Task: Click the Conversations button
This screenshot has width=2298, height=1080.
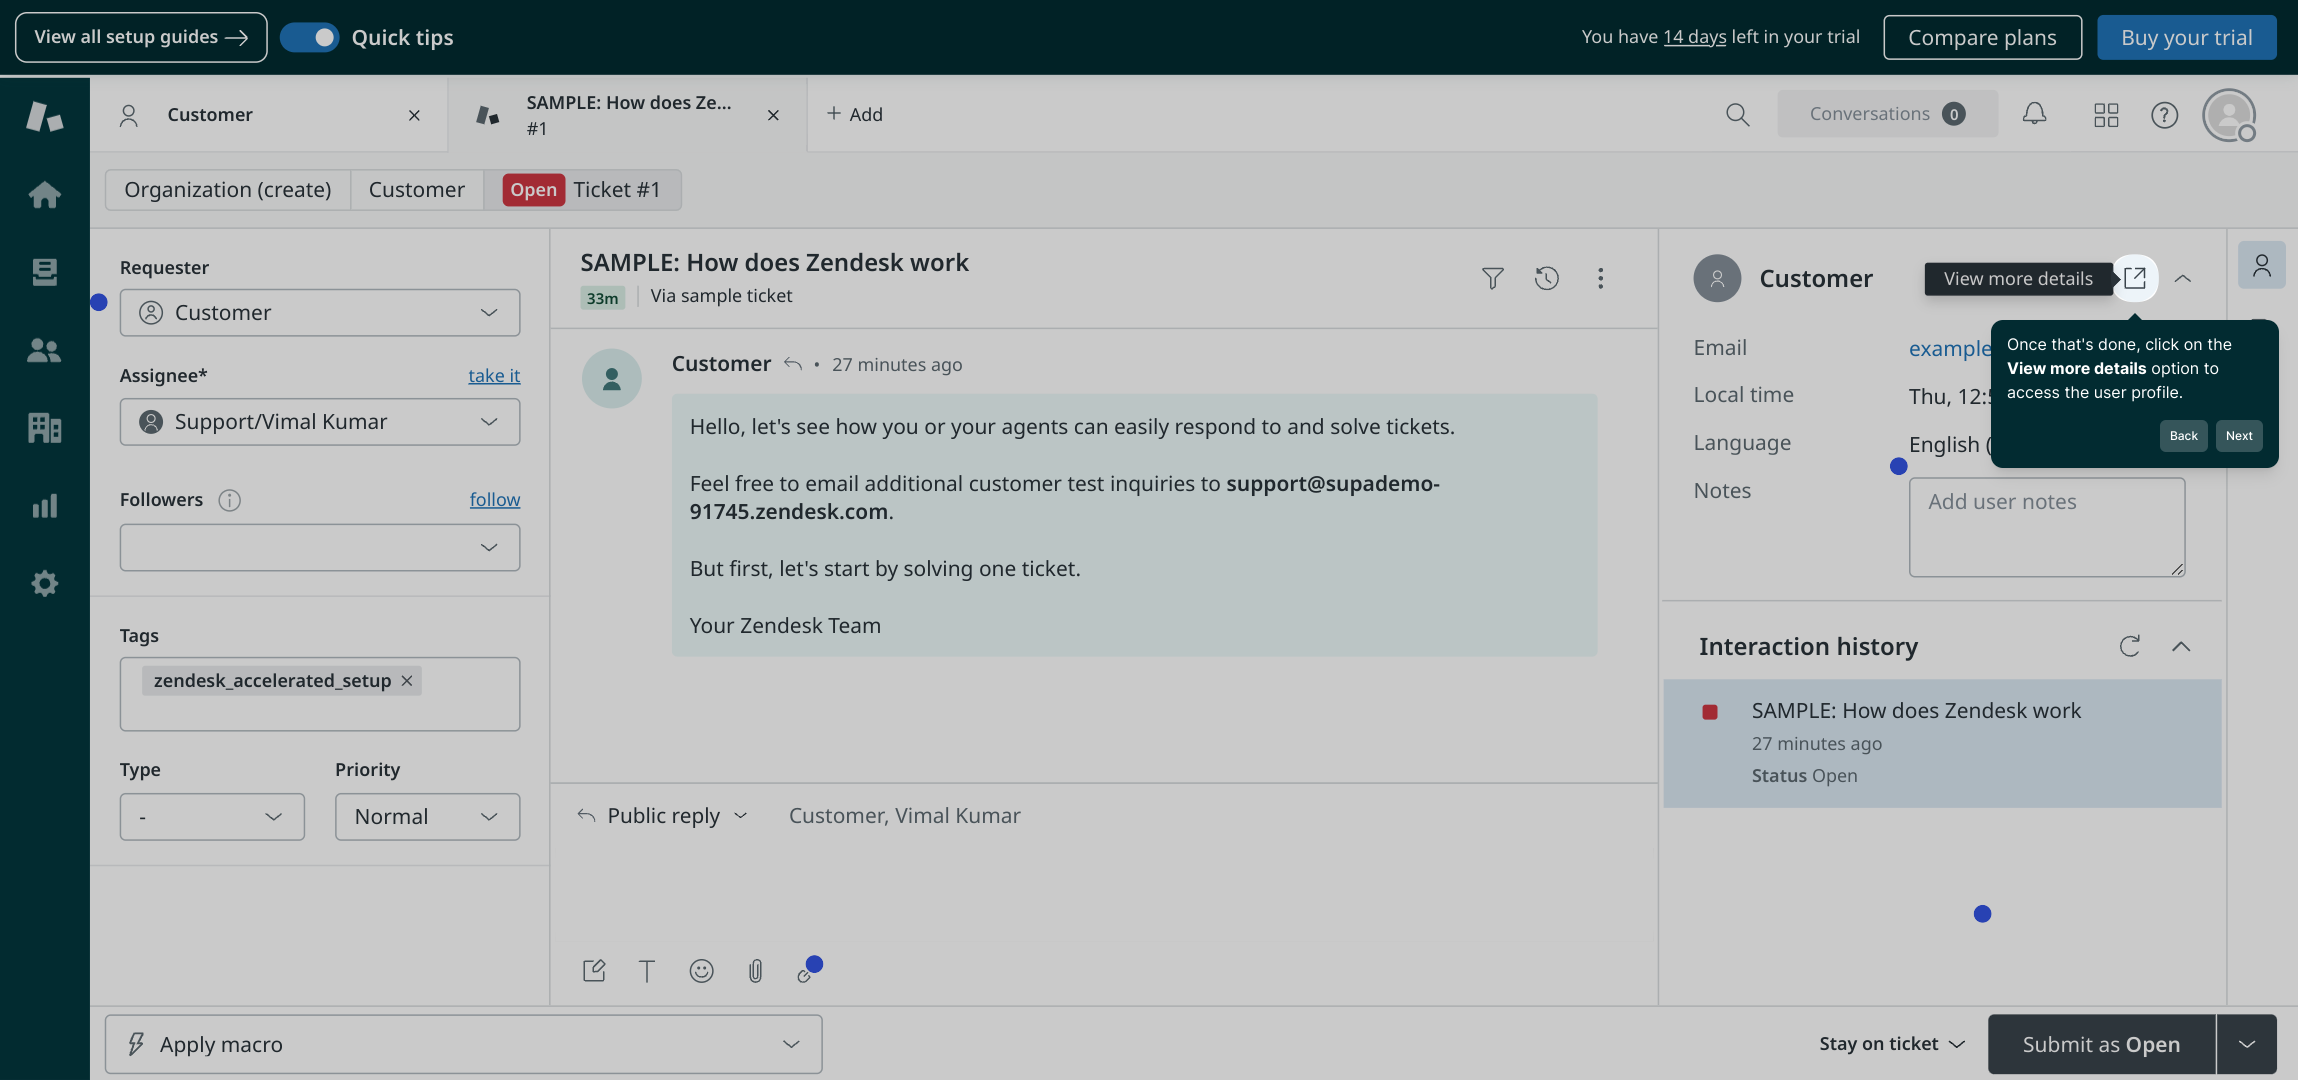Action: 1887,114
